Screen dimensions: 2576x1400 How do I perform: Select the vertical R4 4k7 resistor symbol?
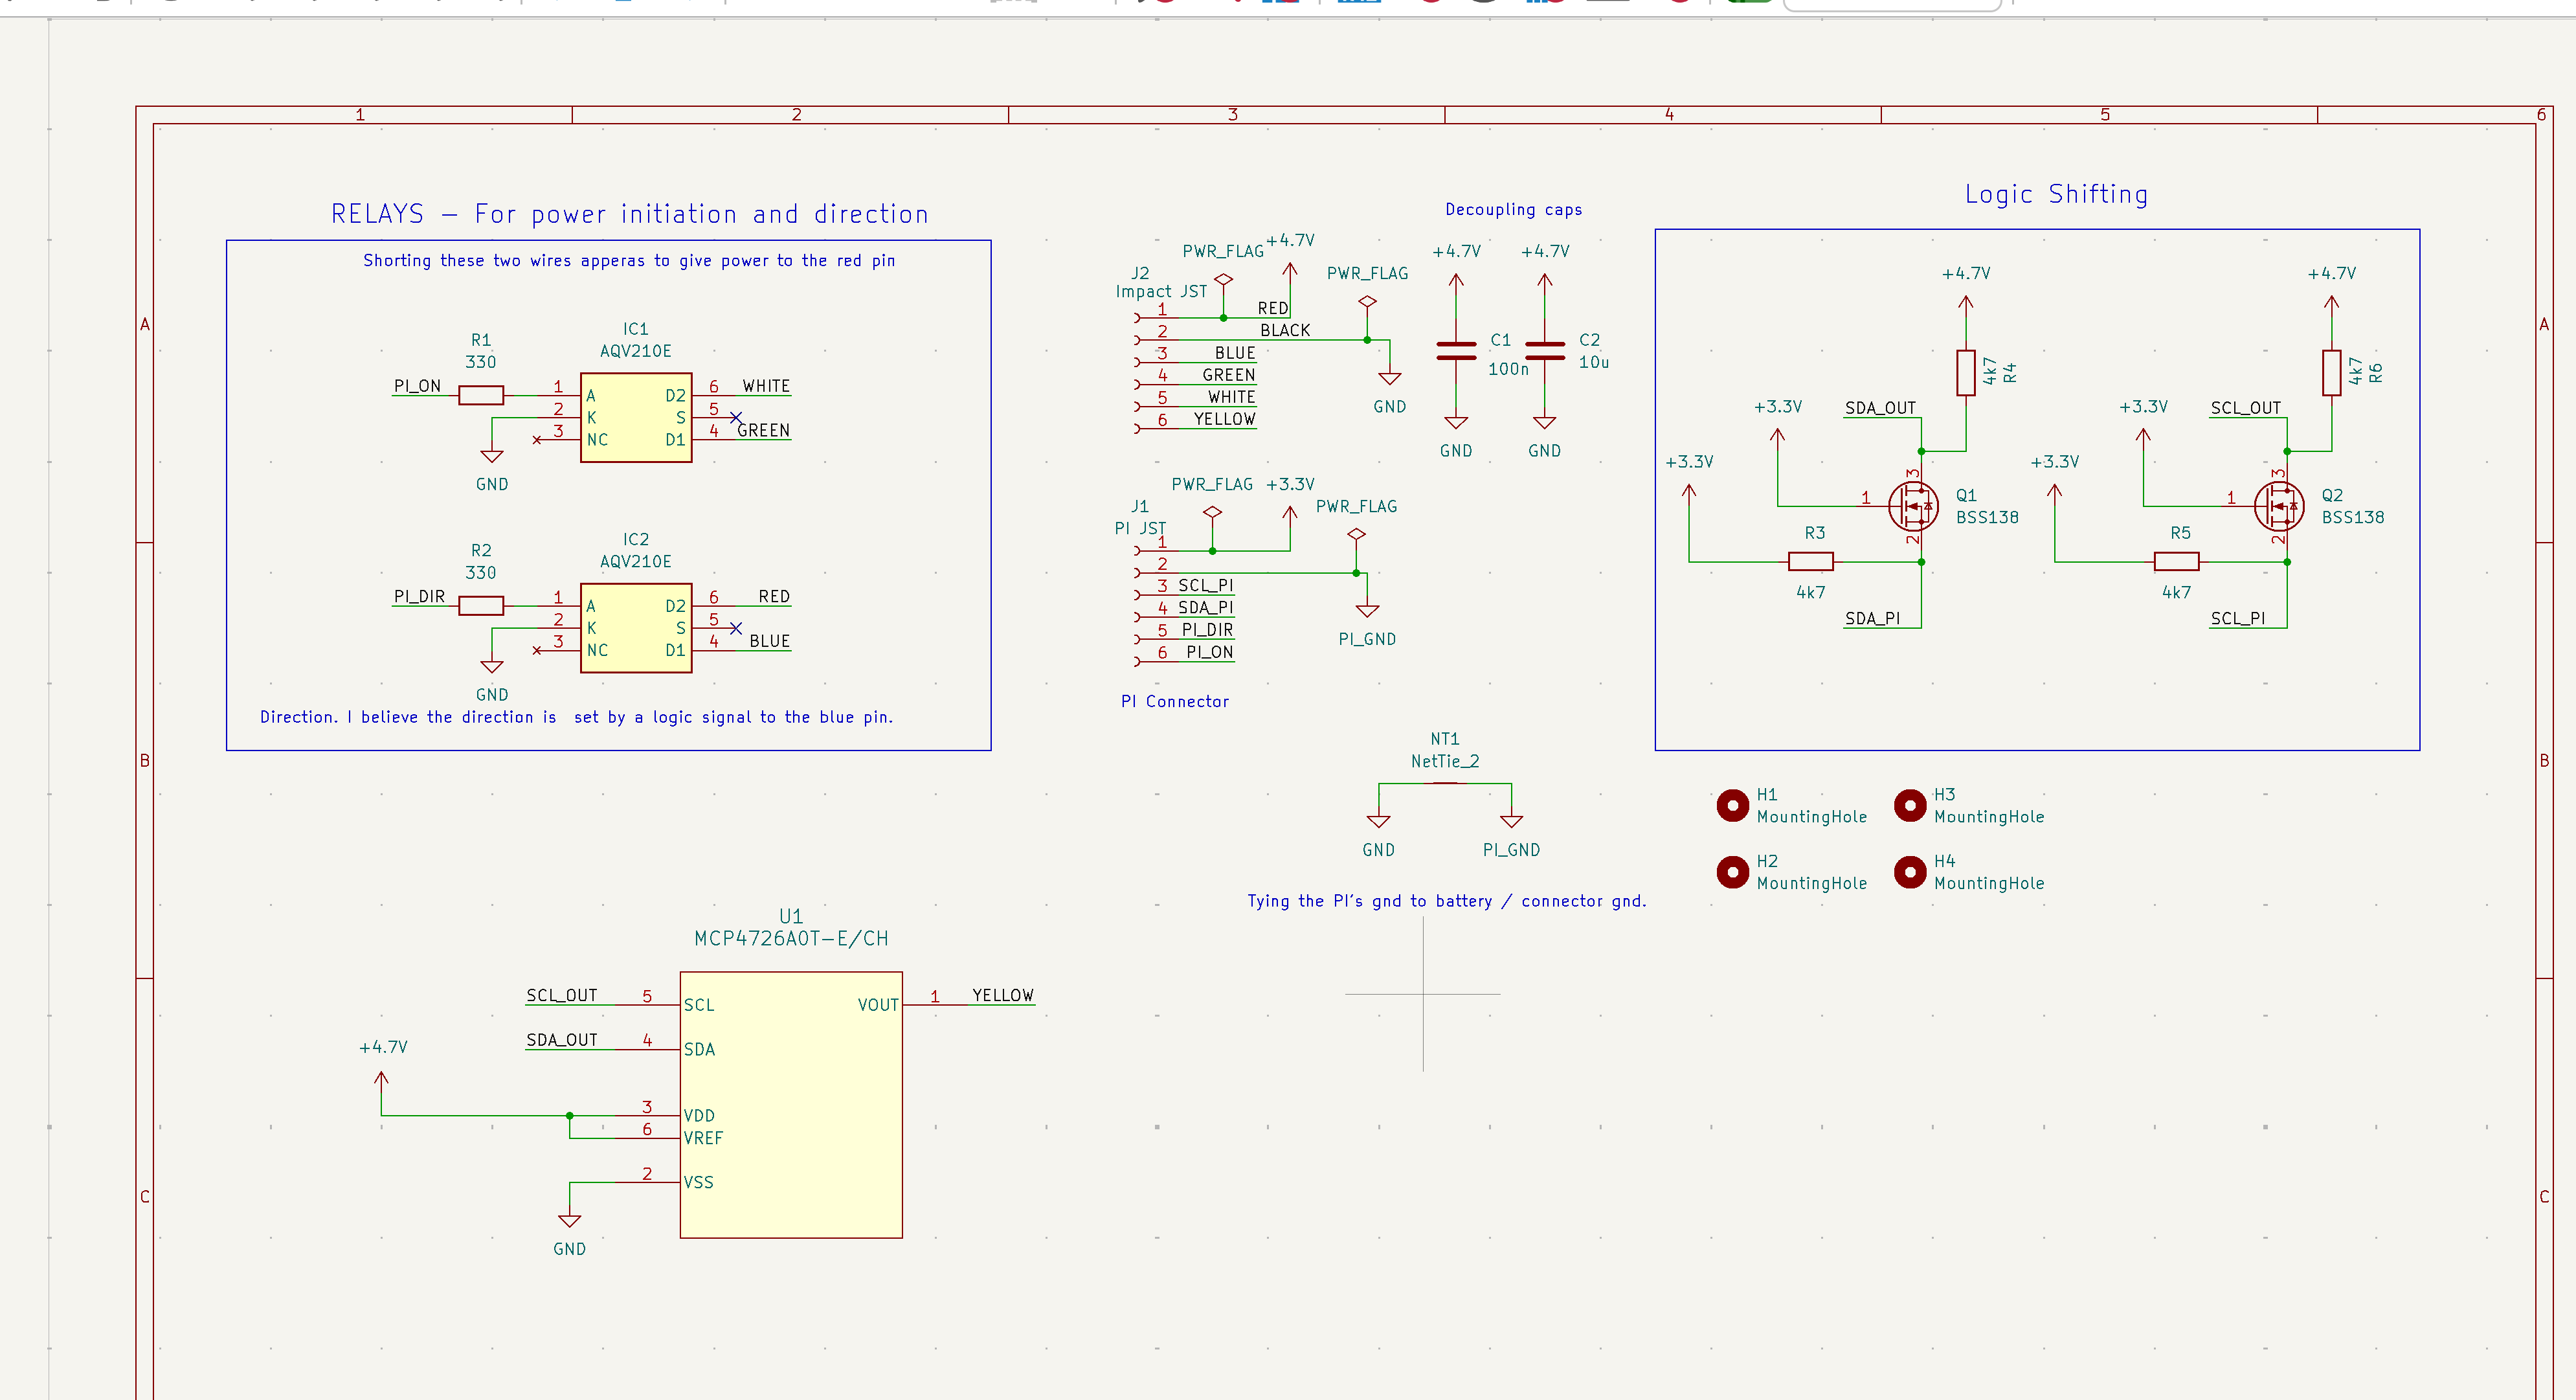point(1966,373)
